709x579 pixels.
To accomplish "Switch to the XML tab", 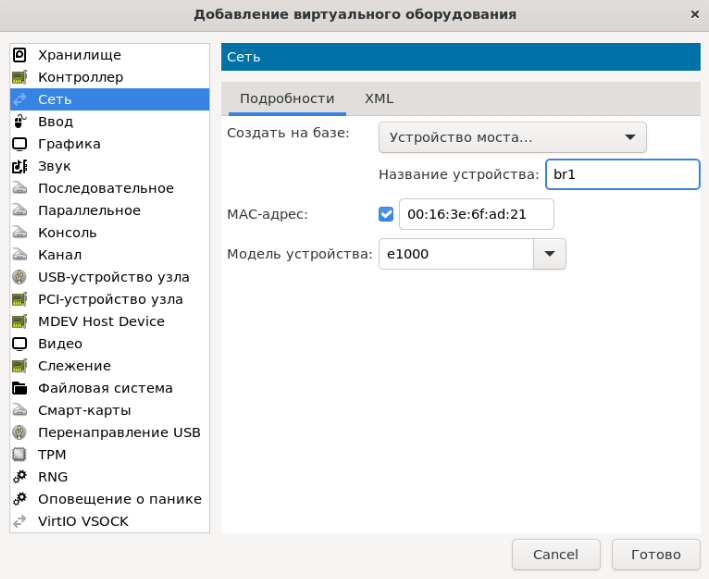I will click(x=379, y=99).
